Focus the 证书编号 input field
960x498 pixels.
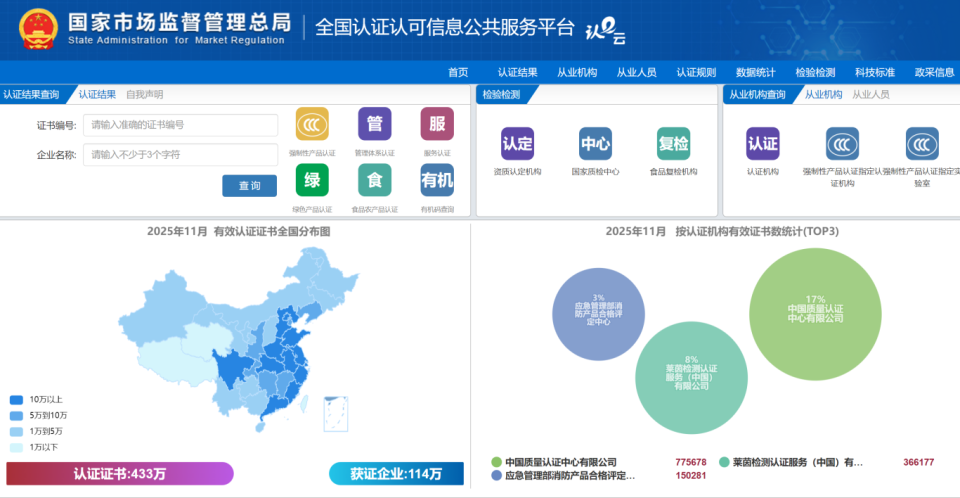click(181, 125)
